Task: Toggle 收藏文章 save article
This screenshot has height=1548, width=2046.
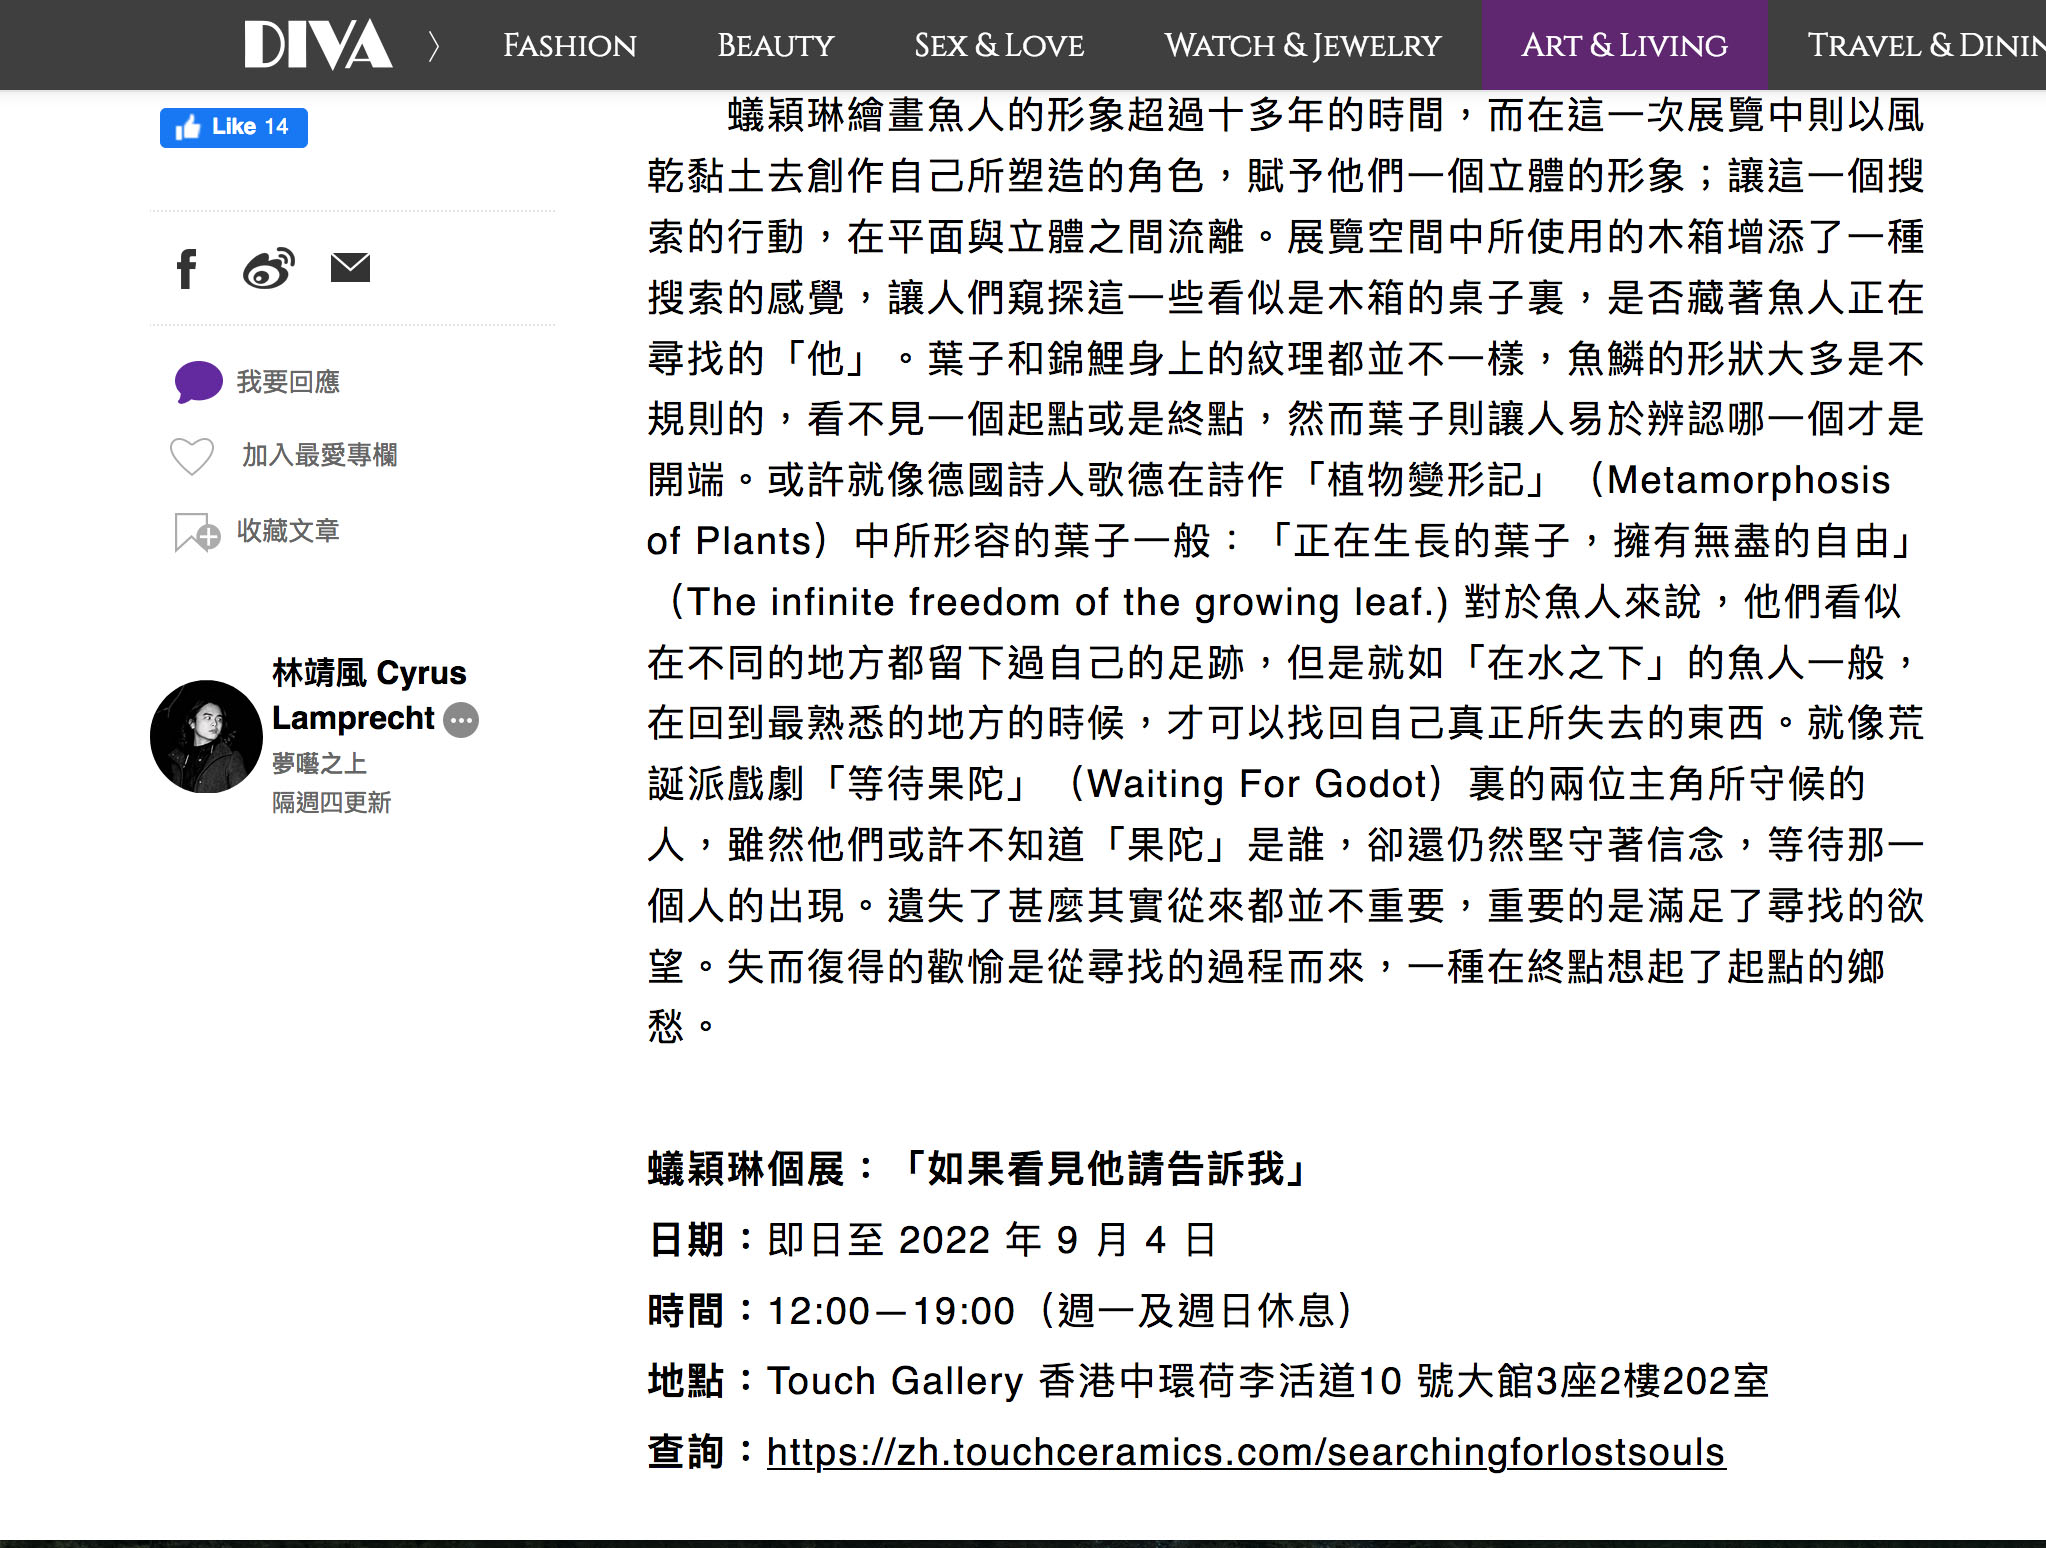Action: coord(288,531)
